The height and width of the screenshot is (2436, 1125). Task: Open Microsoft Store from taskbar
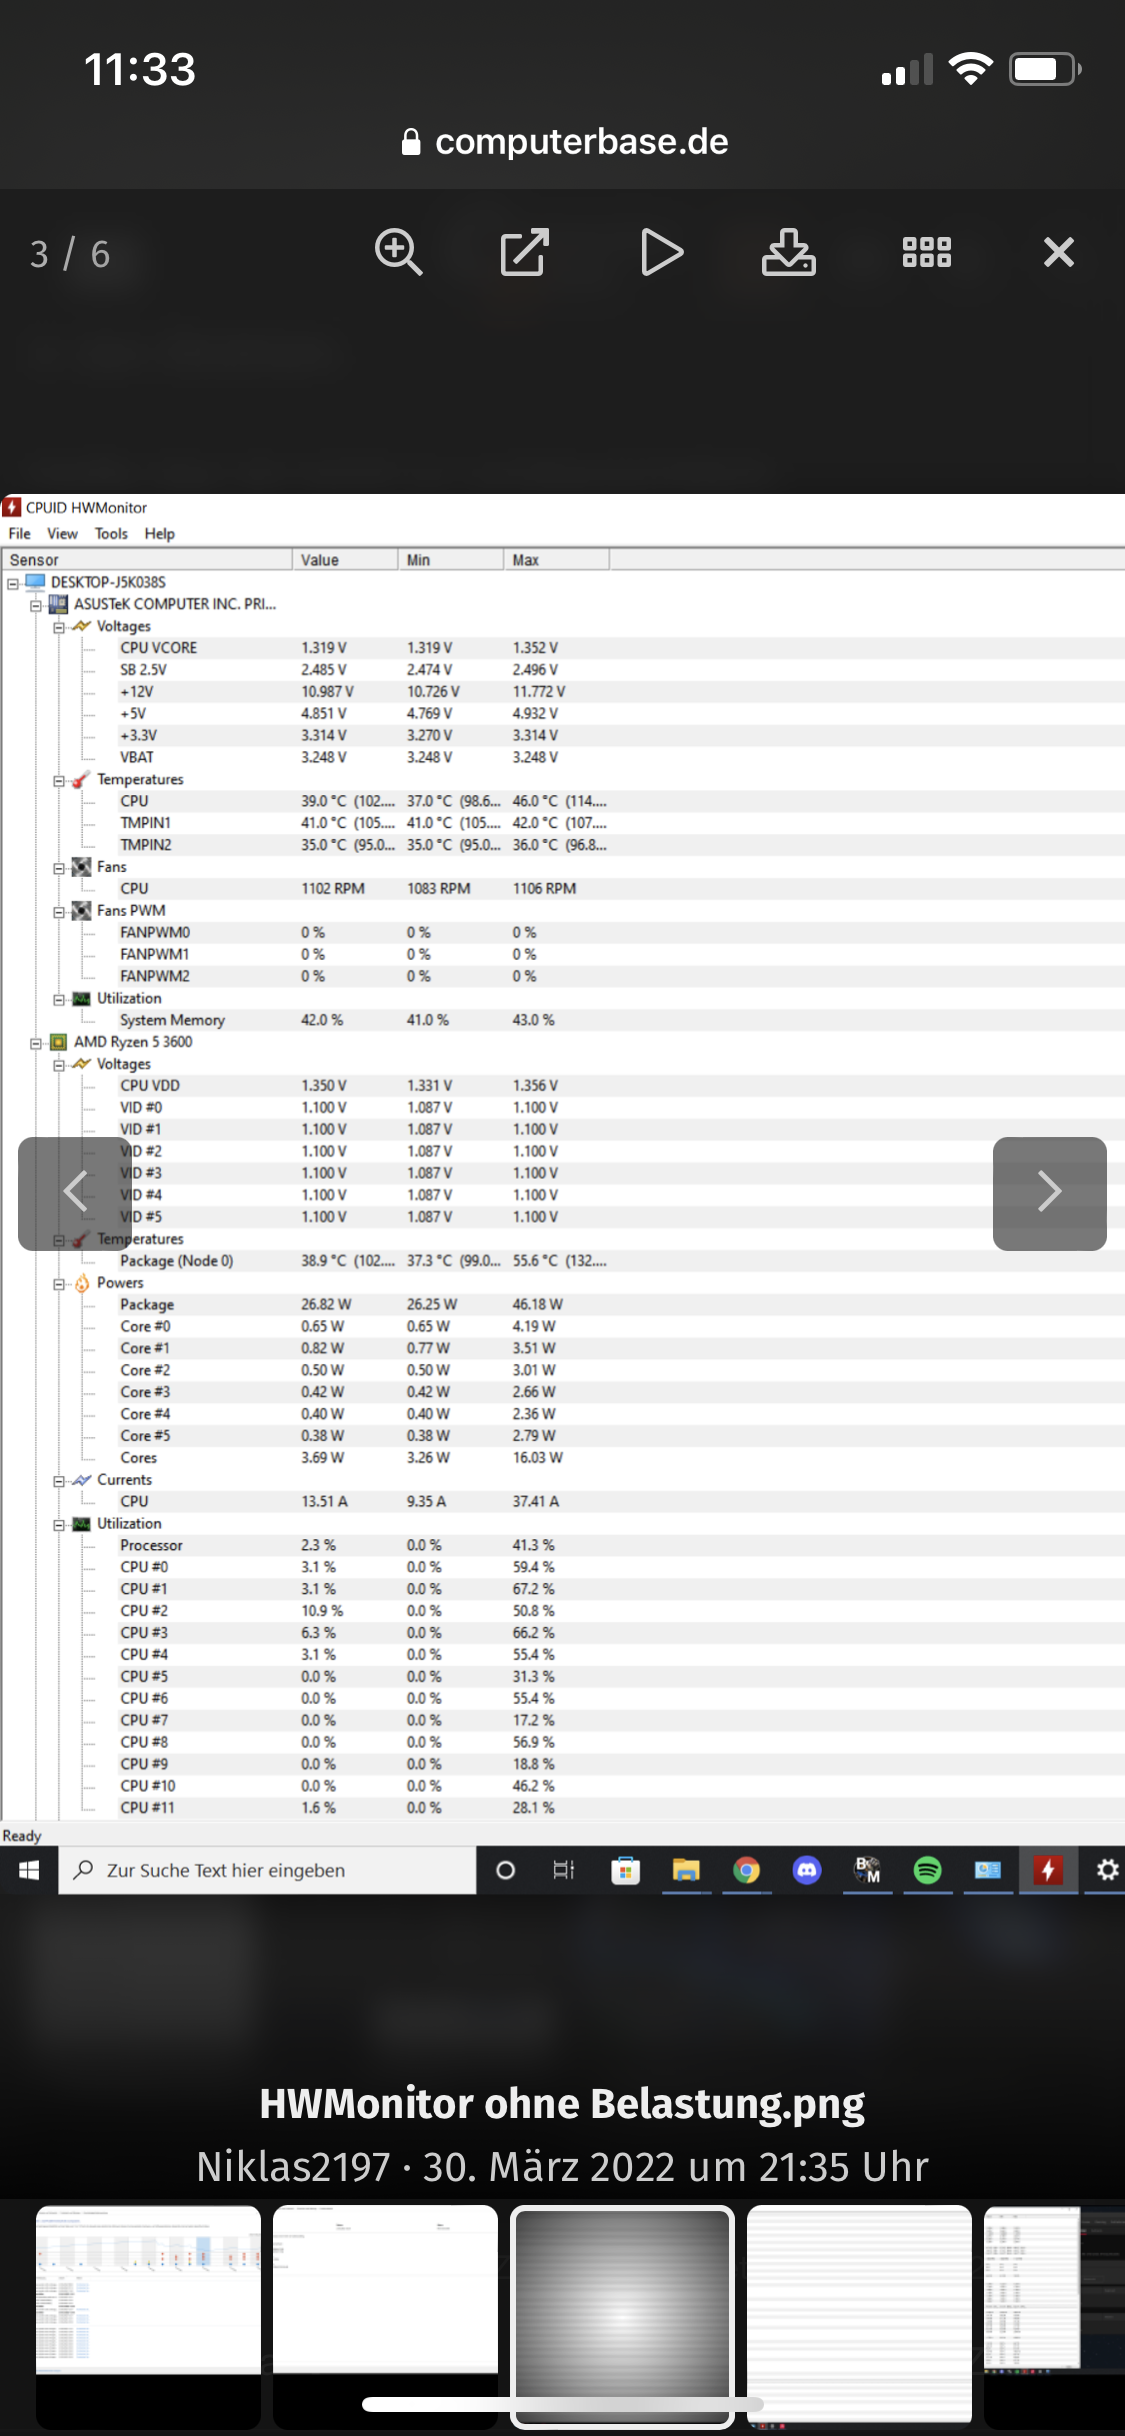pyautogui.click(x=626, y=1870)
